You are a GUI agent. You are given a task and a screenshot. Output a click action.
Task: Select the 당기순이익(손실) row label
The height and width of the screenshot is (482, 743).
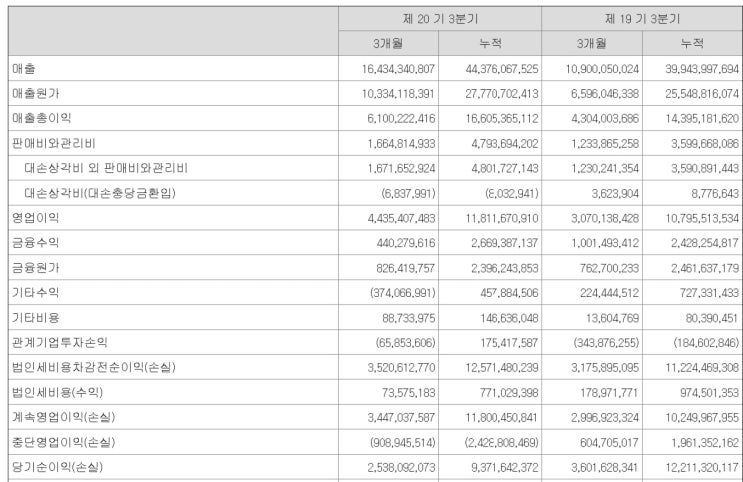pyautogui.click(x=56, y=466)
